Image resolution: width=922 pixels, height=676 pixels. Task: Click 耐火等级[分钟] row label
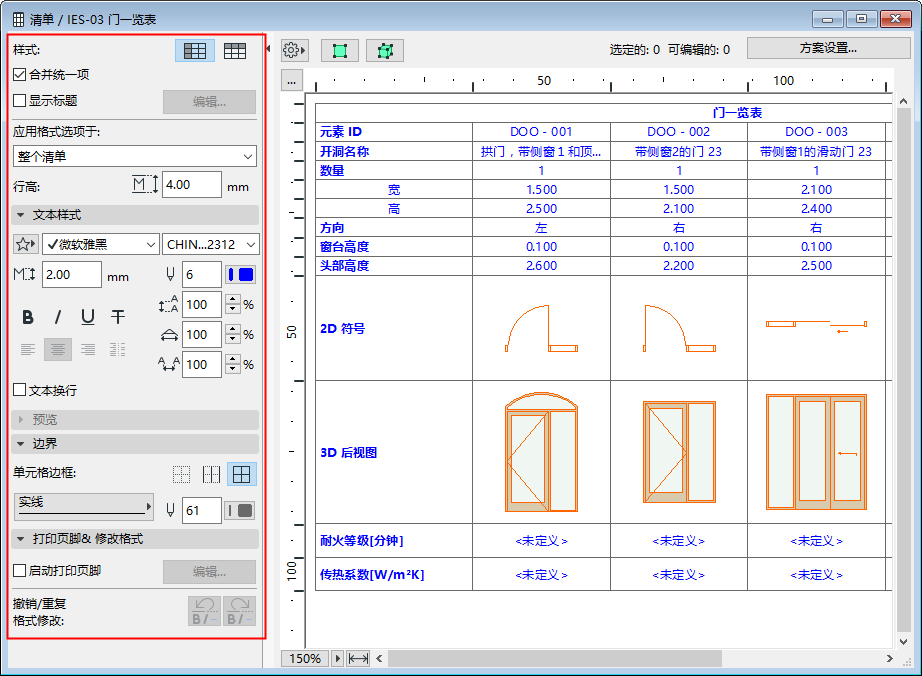(362, 540)
